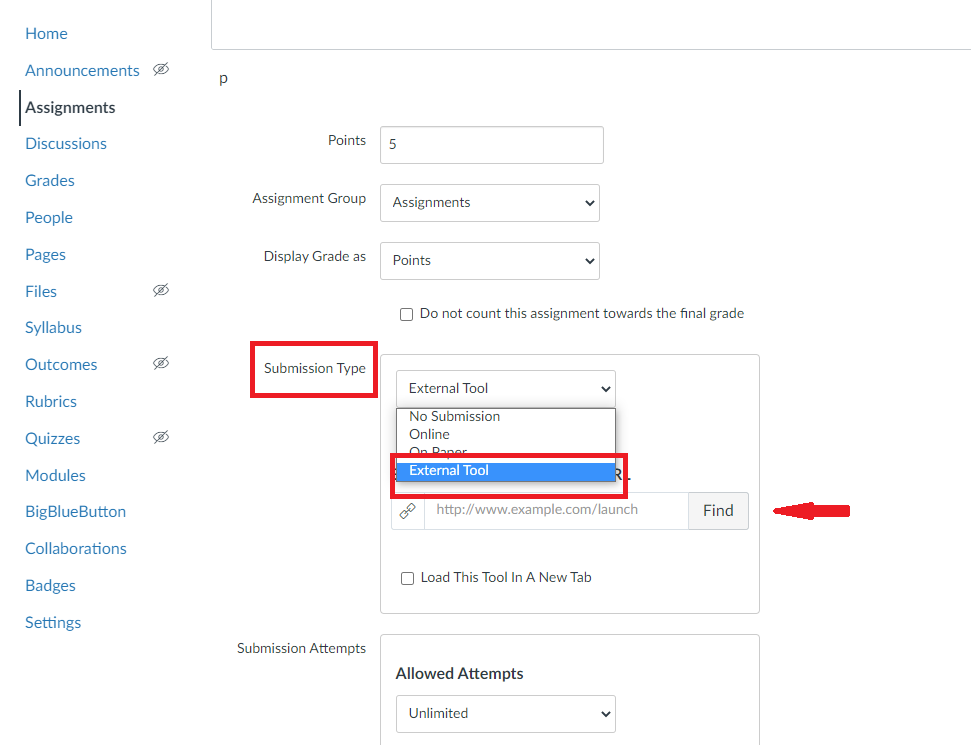The width and height of the screenshot is (971, 745).
Task: Open the Assignment Group dropdown
Action: (x=490, y=203)
